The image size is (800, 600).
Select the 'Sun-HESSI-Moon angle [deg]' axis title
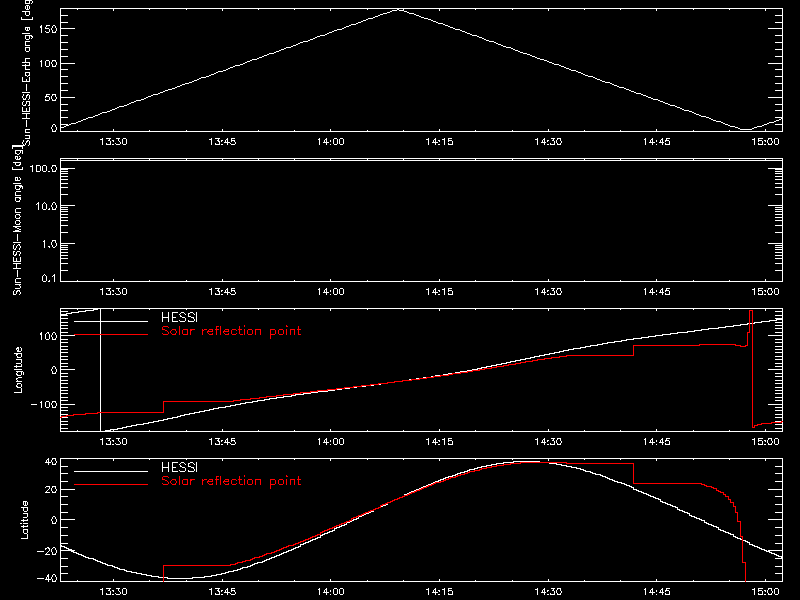point(17,220)
